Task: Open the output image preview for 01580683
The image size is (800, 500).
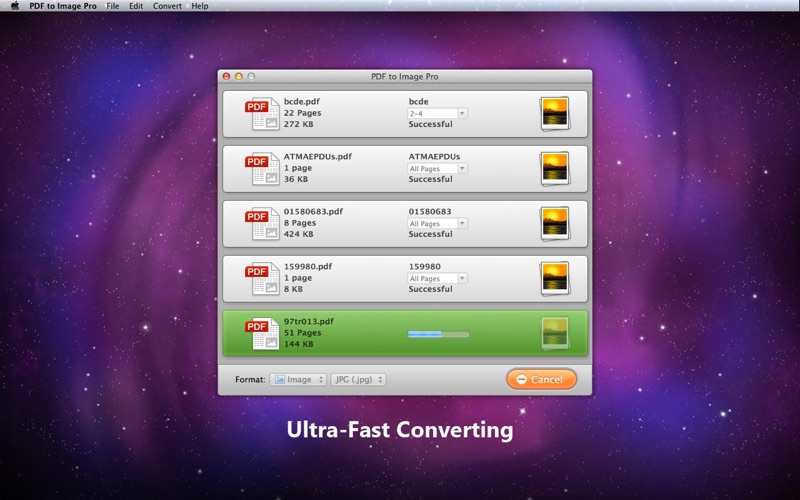Action: (x=555, y=223)
